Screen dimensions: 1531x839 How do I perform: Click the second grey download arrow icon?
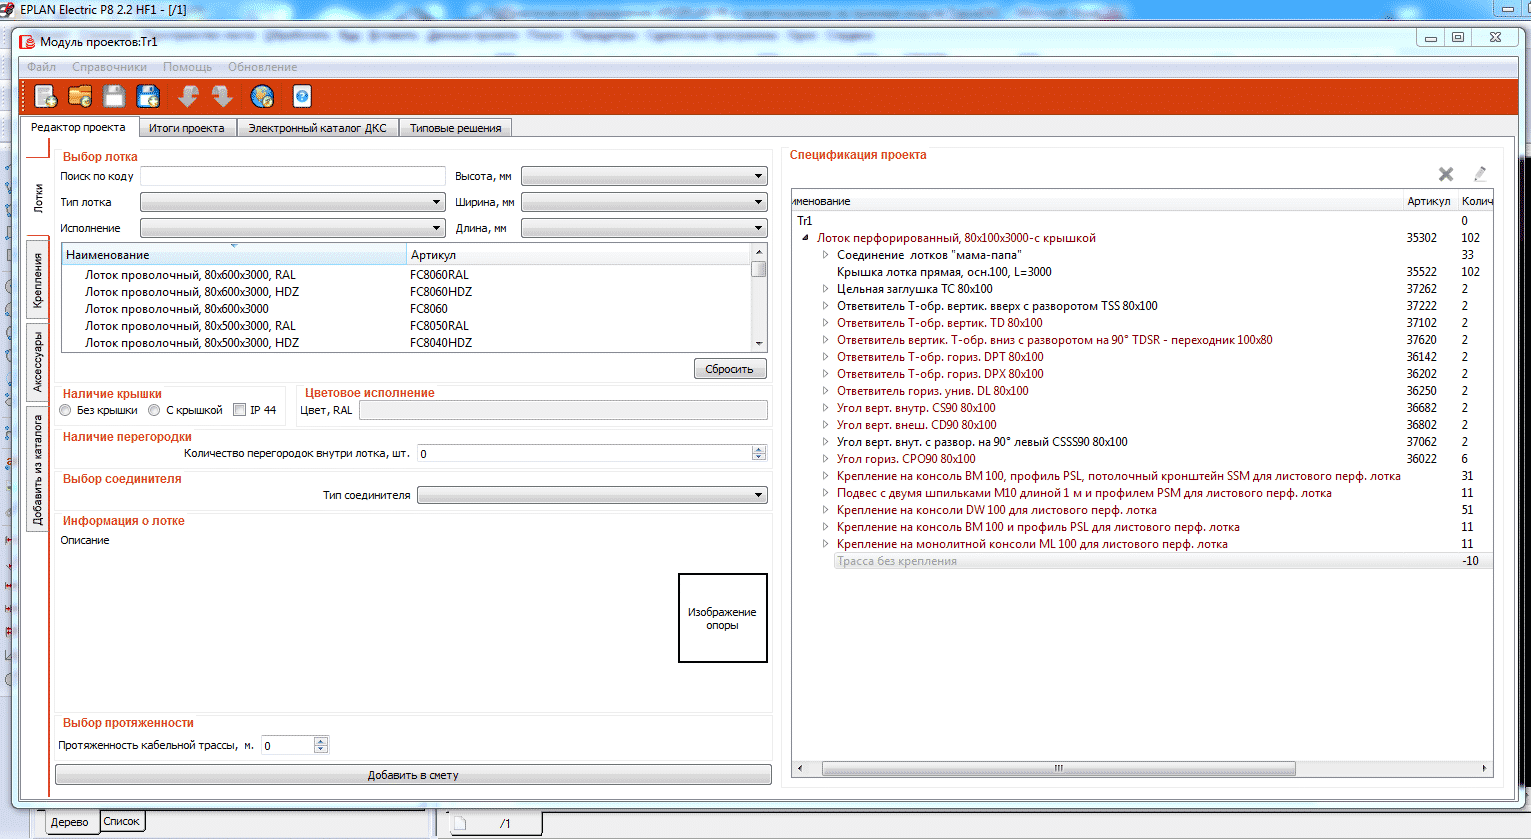click(x=222, y=96)
